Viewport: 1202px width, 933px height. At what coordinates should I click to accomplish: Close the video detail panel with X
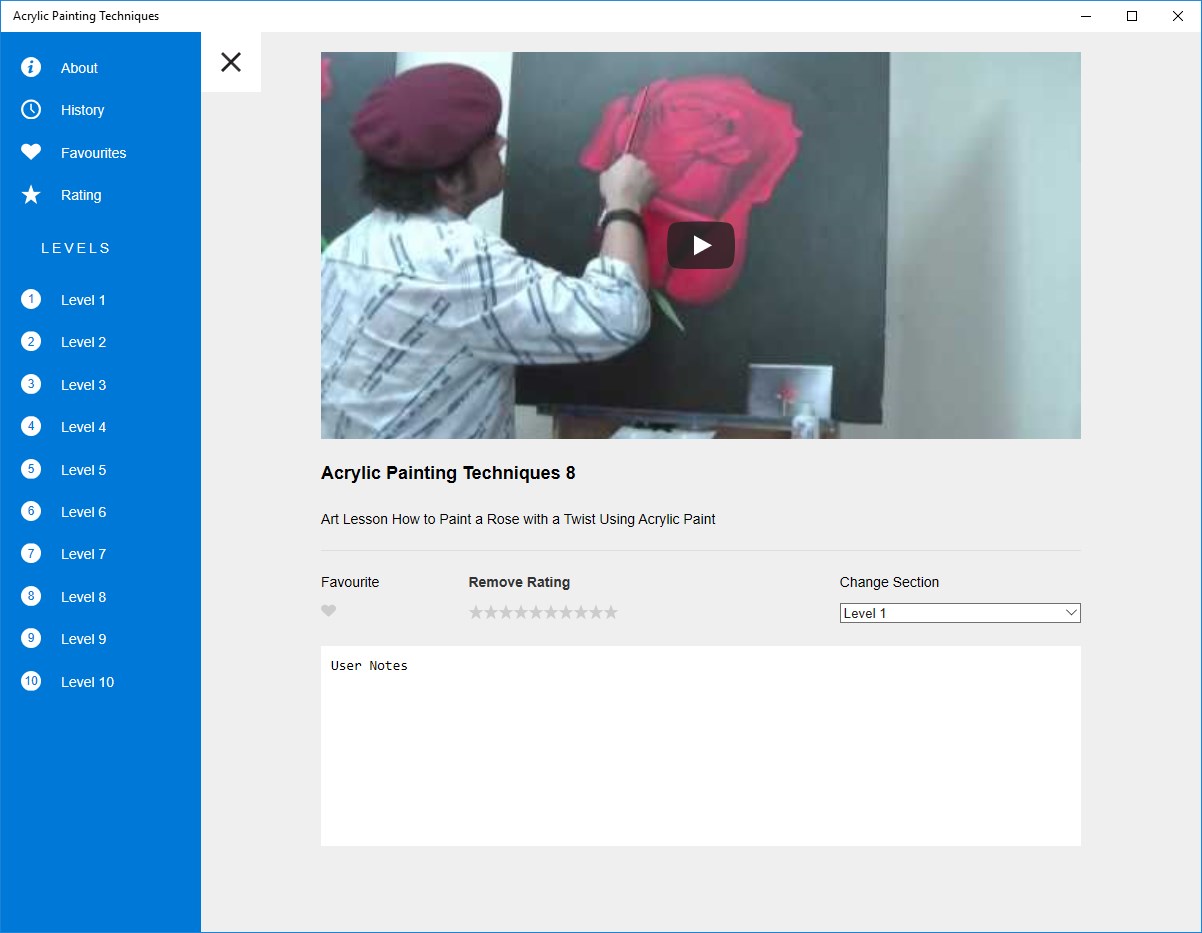click(231, 62)
